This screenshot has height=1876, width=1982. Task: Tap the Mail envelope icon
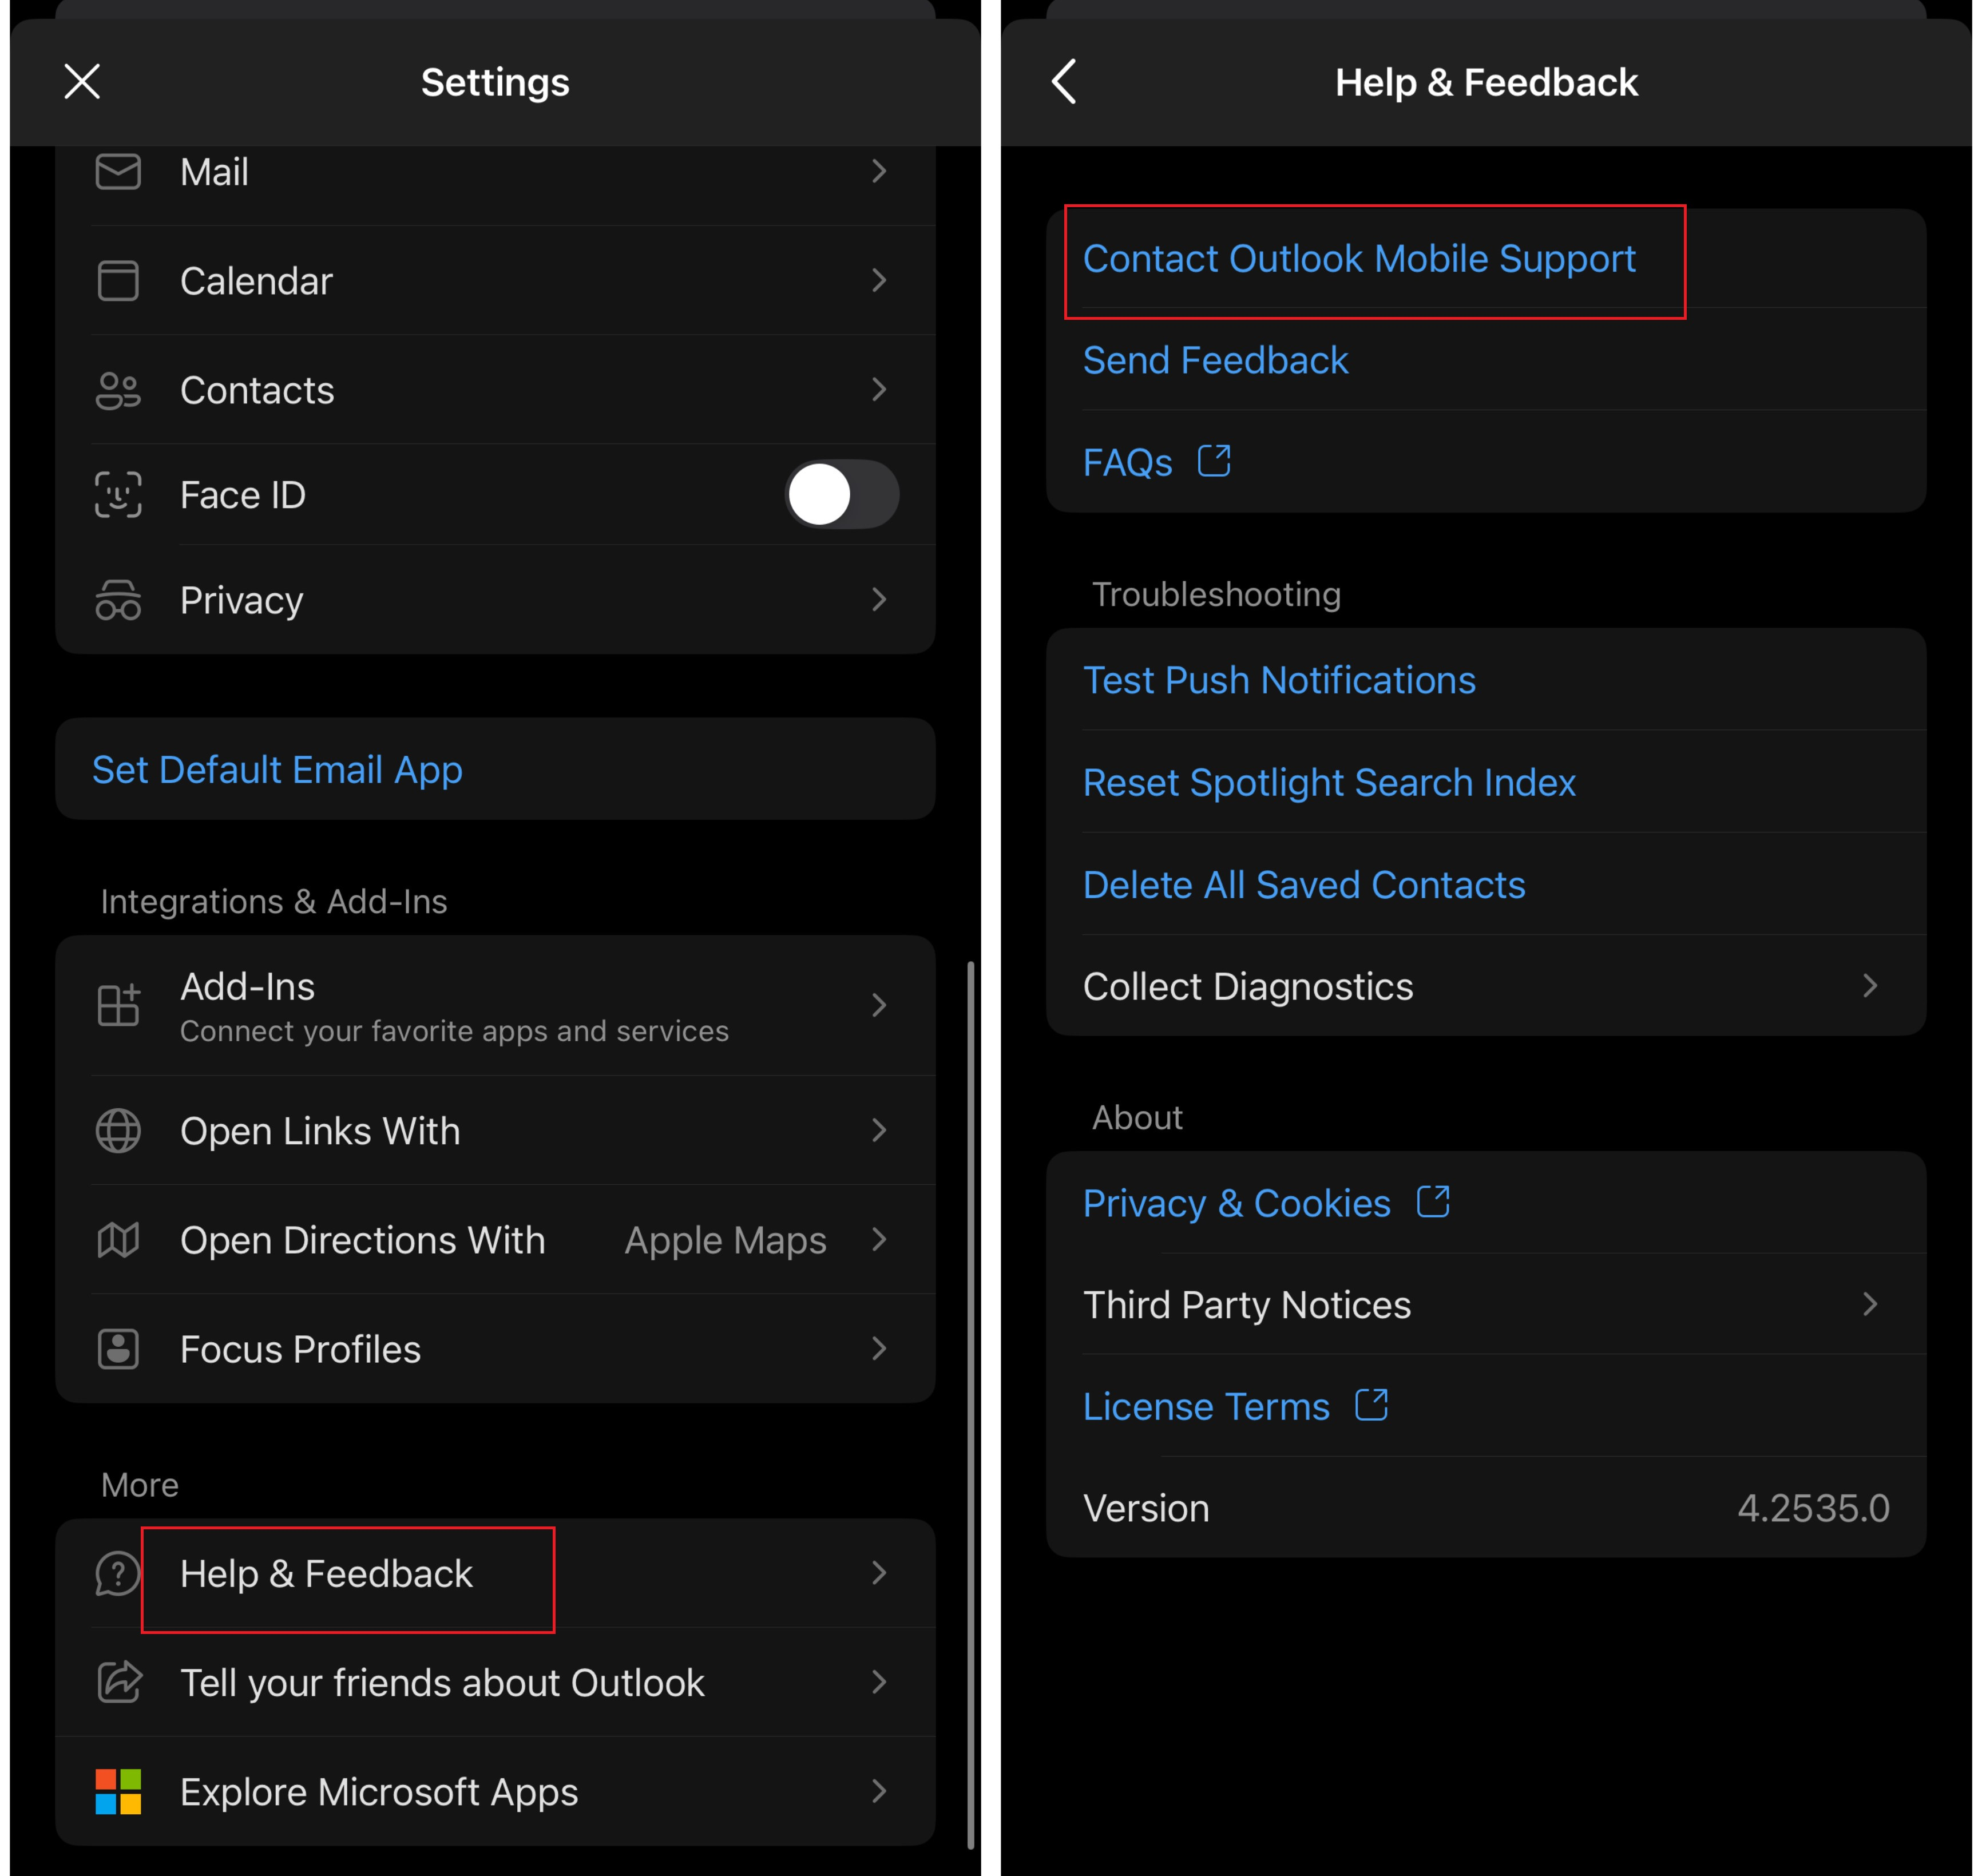(118, 172)
